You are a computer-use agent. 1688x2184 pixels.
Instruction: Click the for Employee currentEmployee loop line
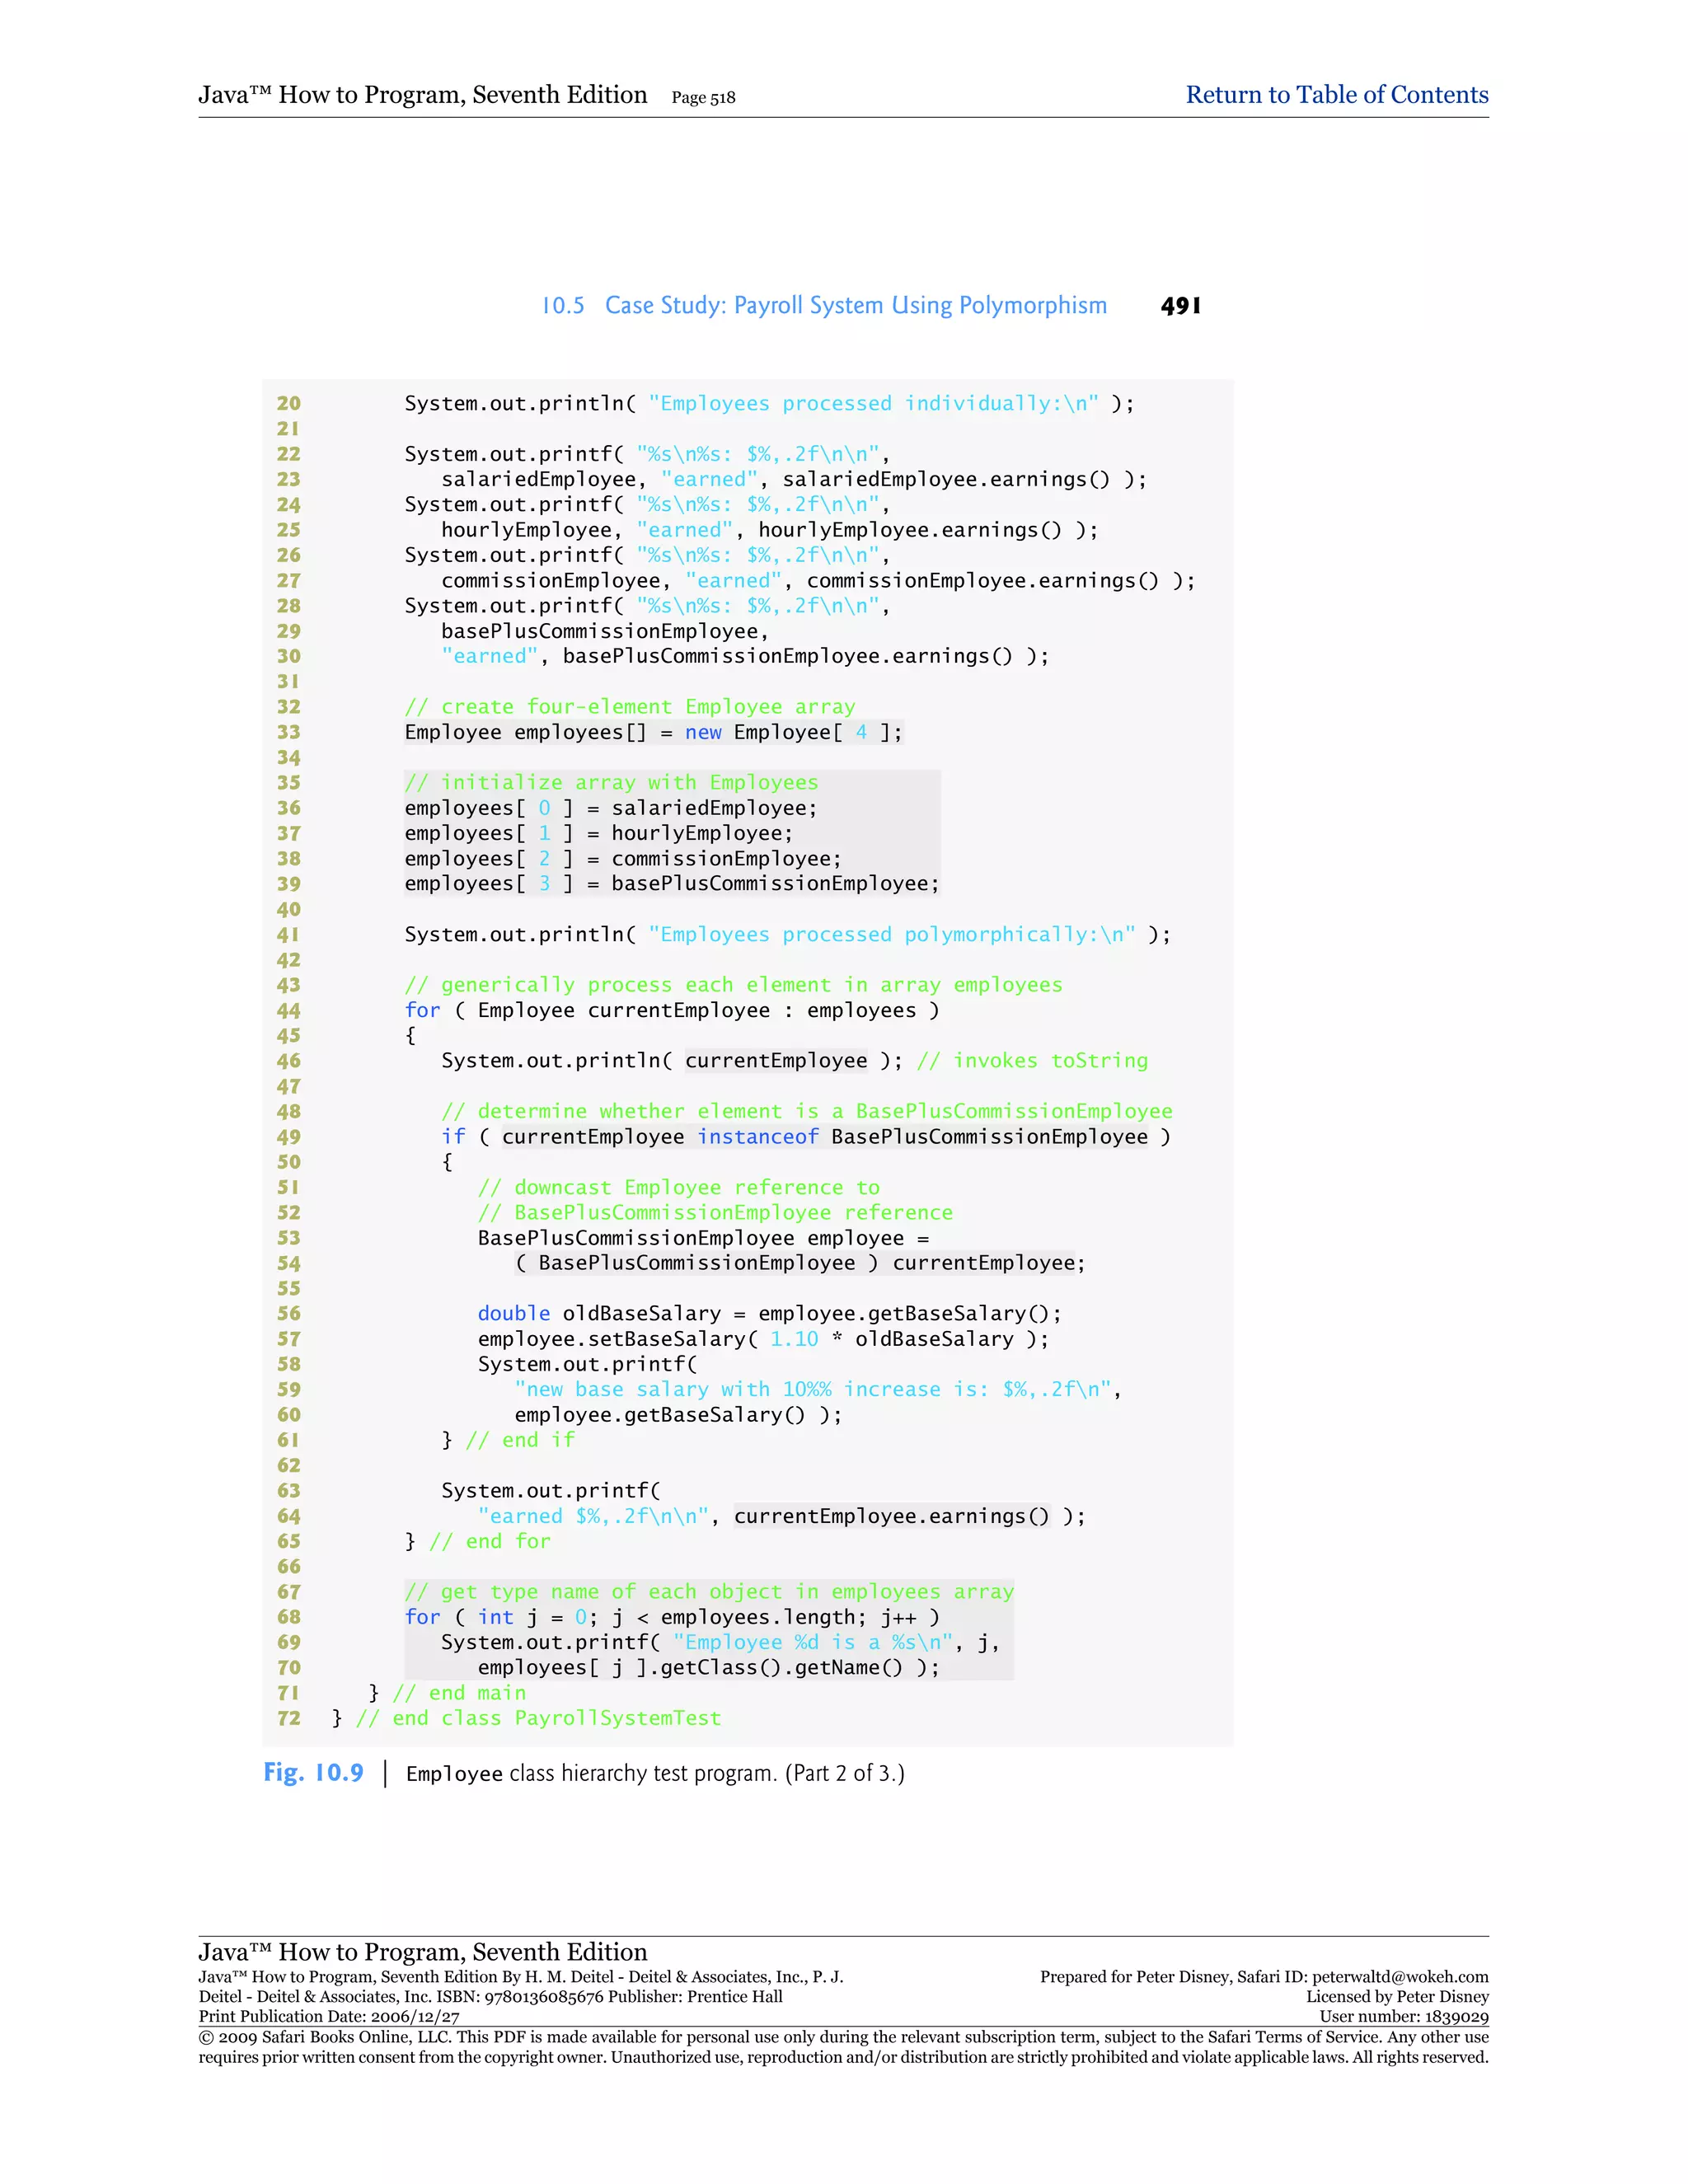coord(671,1010)
